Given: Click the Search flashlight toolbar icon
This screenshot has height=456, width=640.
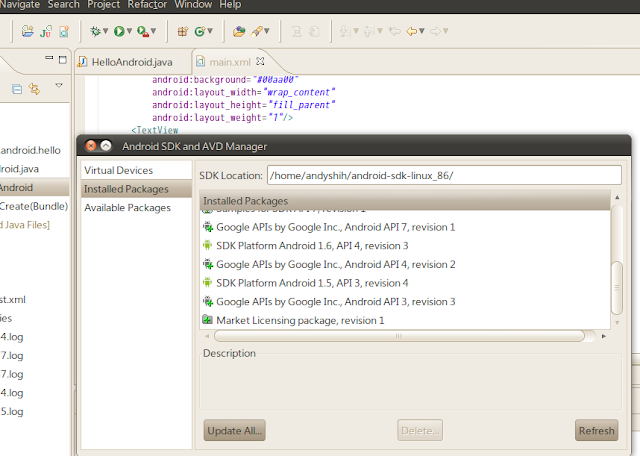Looking at the screenshot, I should click(x=257, y=31).
